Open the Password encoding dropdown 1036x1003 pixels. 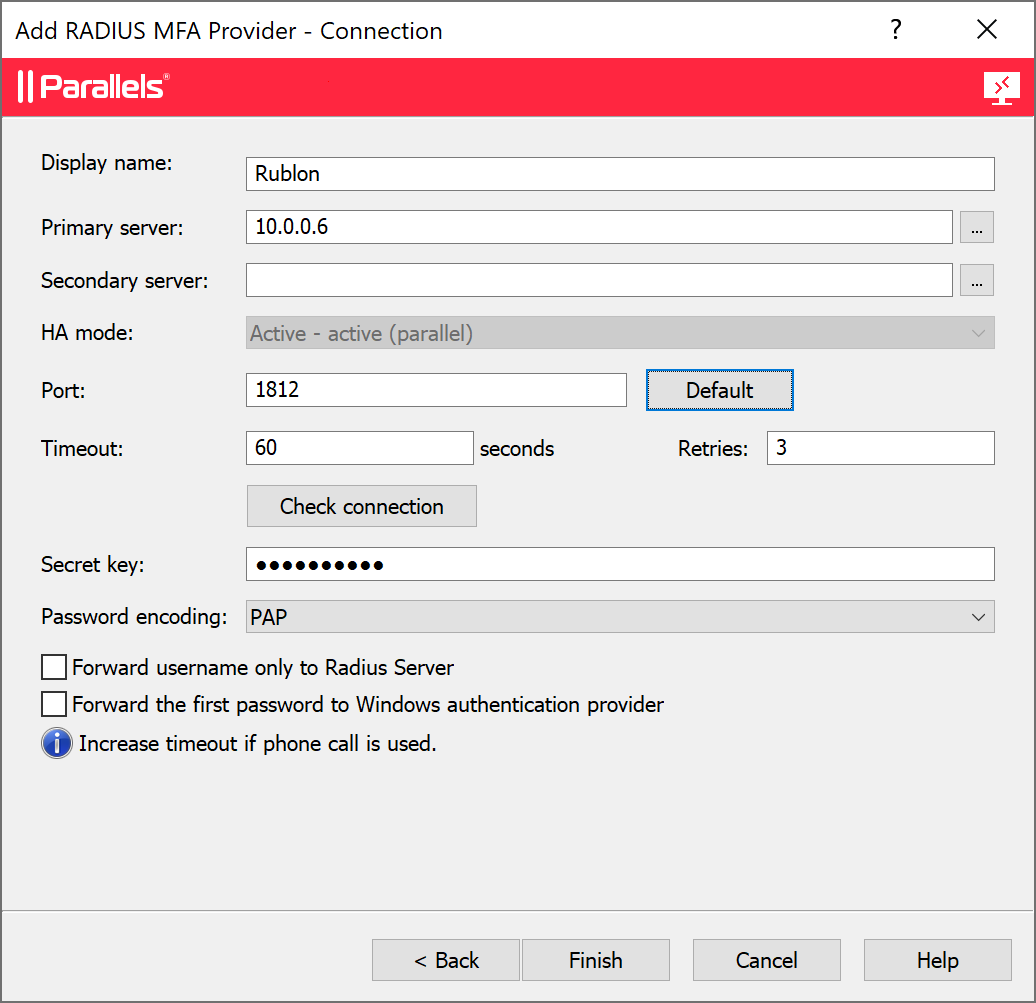(x=620, y=617)
